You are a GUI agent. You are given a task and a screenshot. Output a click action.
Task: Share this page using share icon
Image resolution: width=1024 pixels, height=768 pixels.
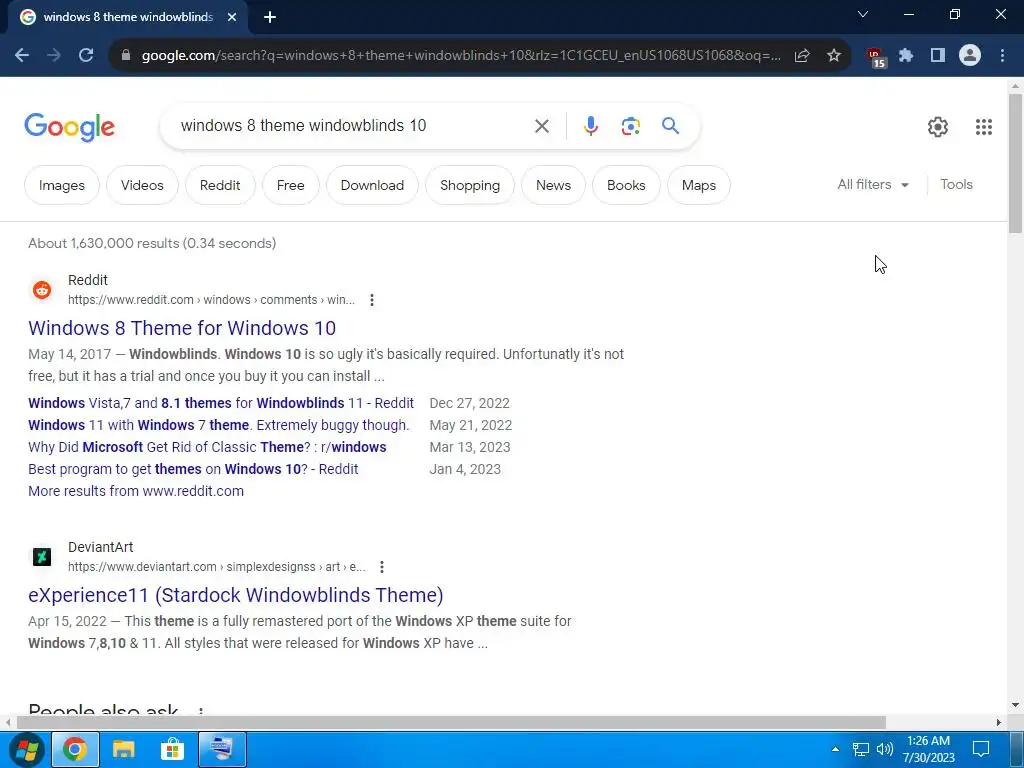coord(802,56)
